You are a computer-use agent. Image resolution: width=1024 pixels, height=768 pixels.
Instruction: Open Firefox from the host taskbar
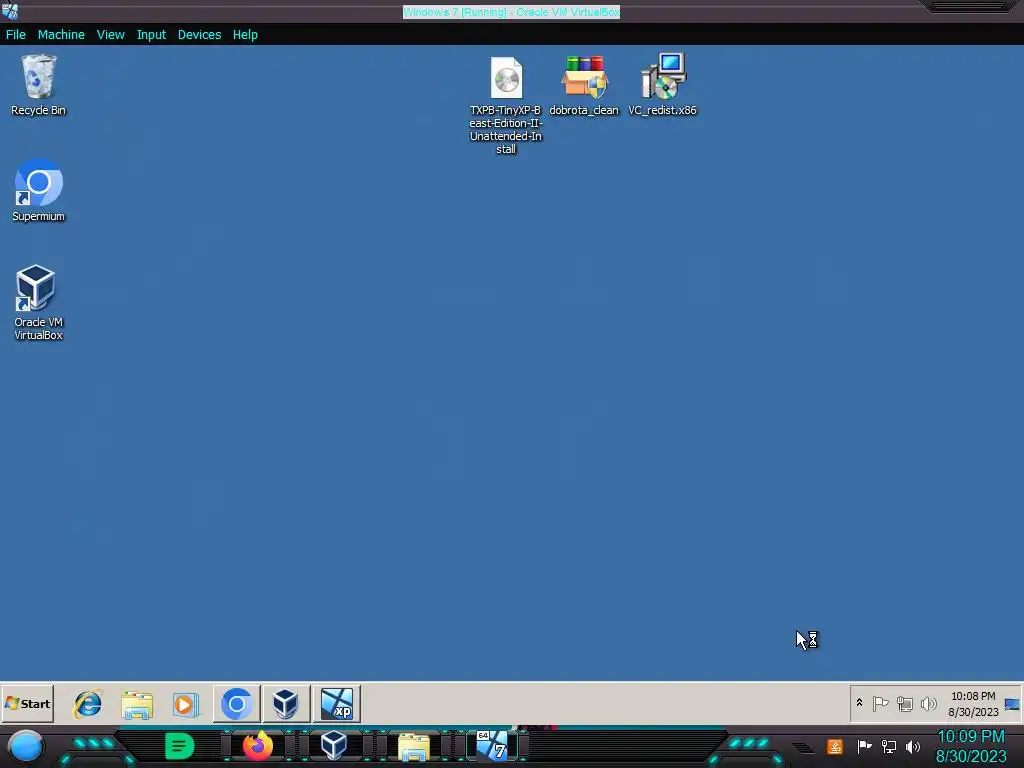[258, 746]
